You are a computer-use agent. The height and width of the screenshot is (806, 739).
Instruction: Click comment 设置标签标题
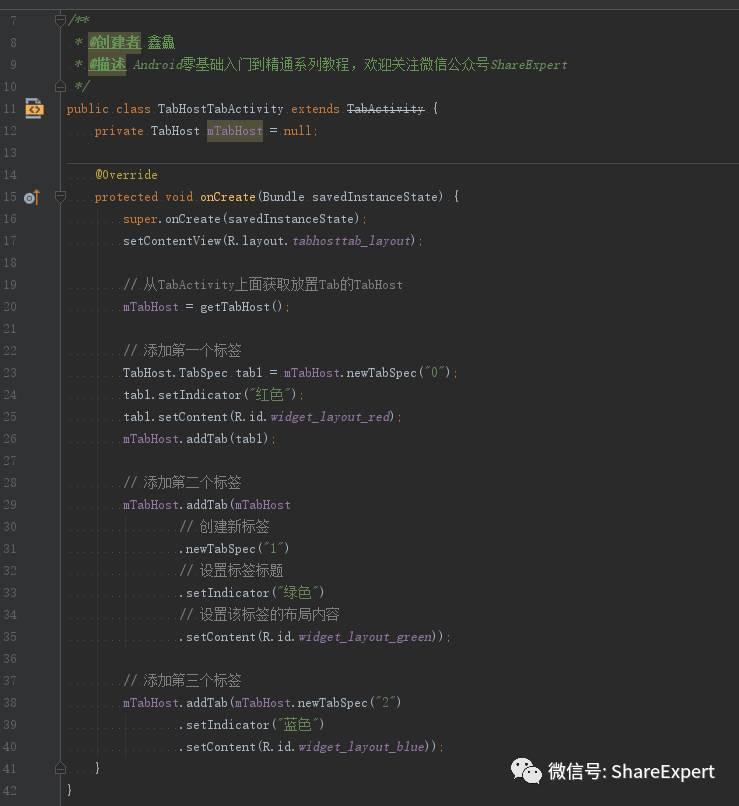(x=231, y=571)
